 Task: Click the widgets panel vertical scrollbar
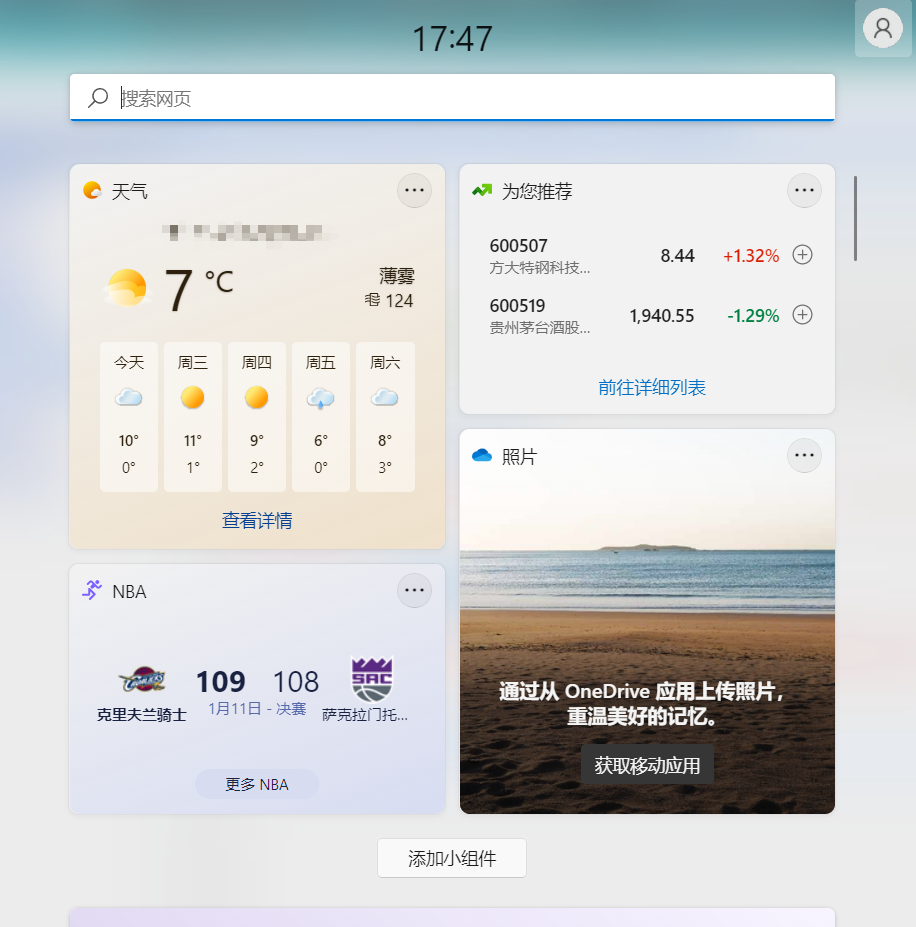[x=855, y=218]
